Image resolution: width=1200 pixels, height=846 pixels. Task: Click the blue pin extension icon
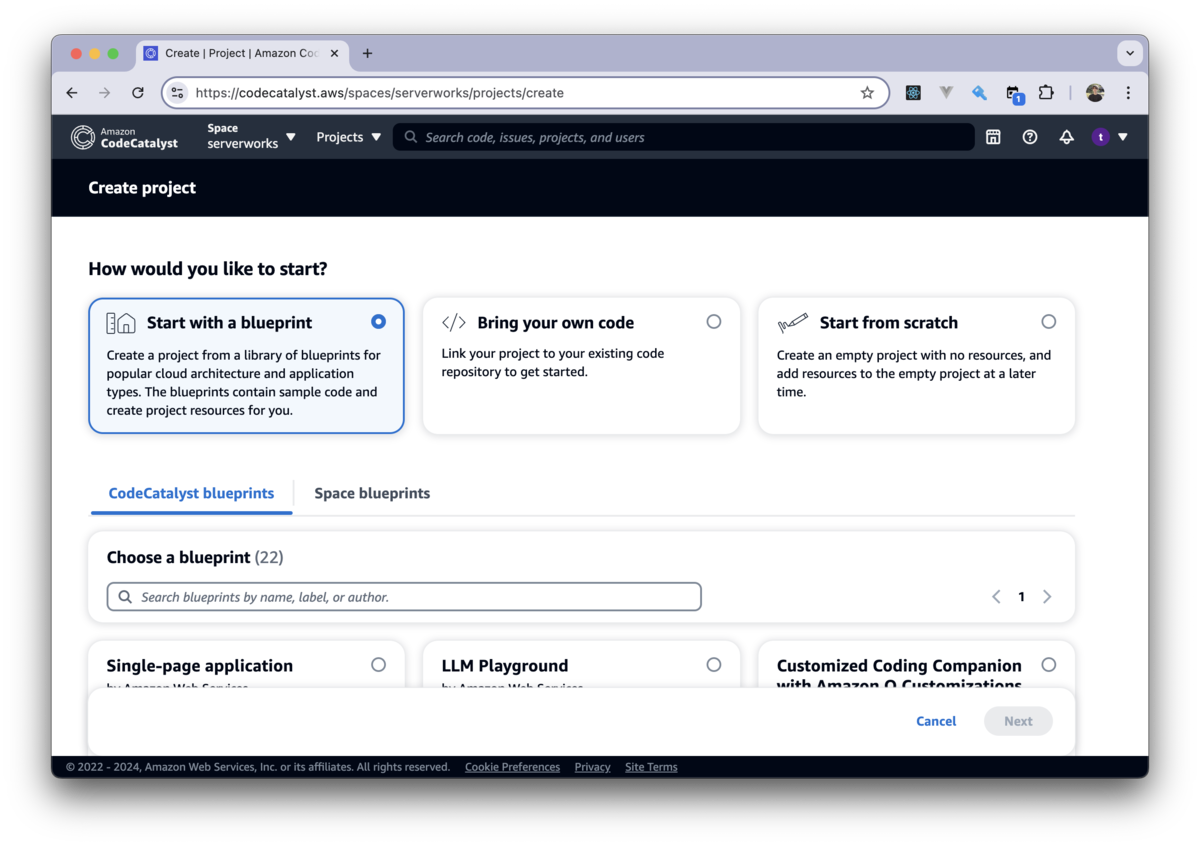(x=979, y=93)
